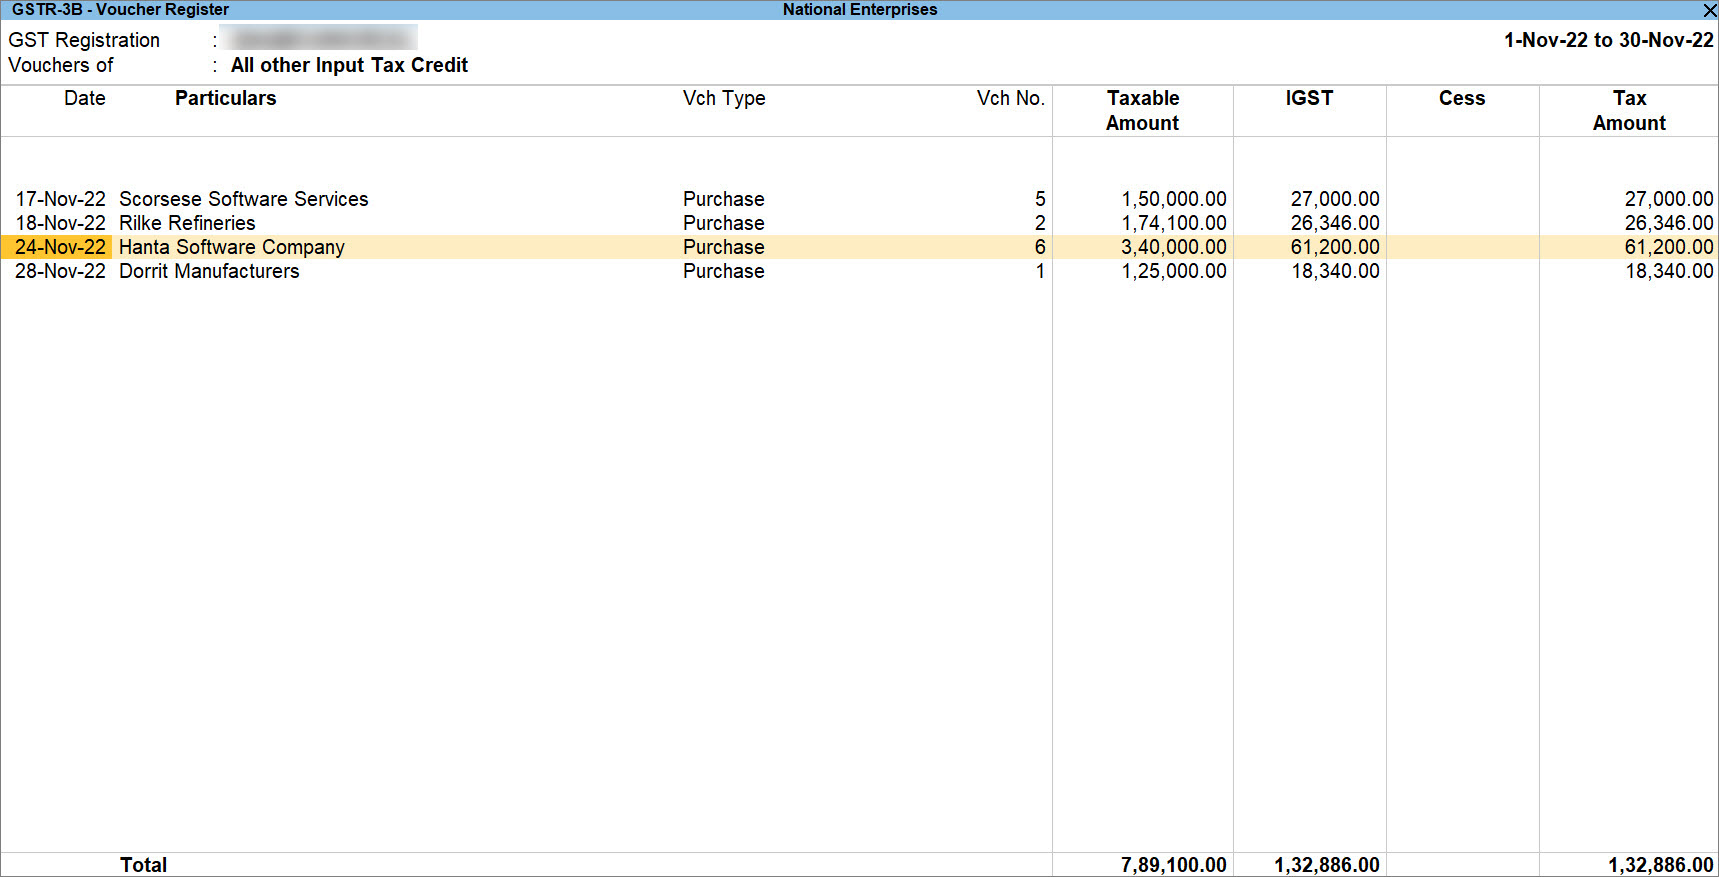The height and width of the screenshot is (877, 1719).
Task: Click IGST value 61,200.00
Action: (x=1335, y=247)
